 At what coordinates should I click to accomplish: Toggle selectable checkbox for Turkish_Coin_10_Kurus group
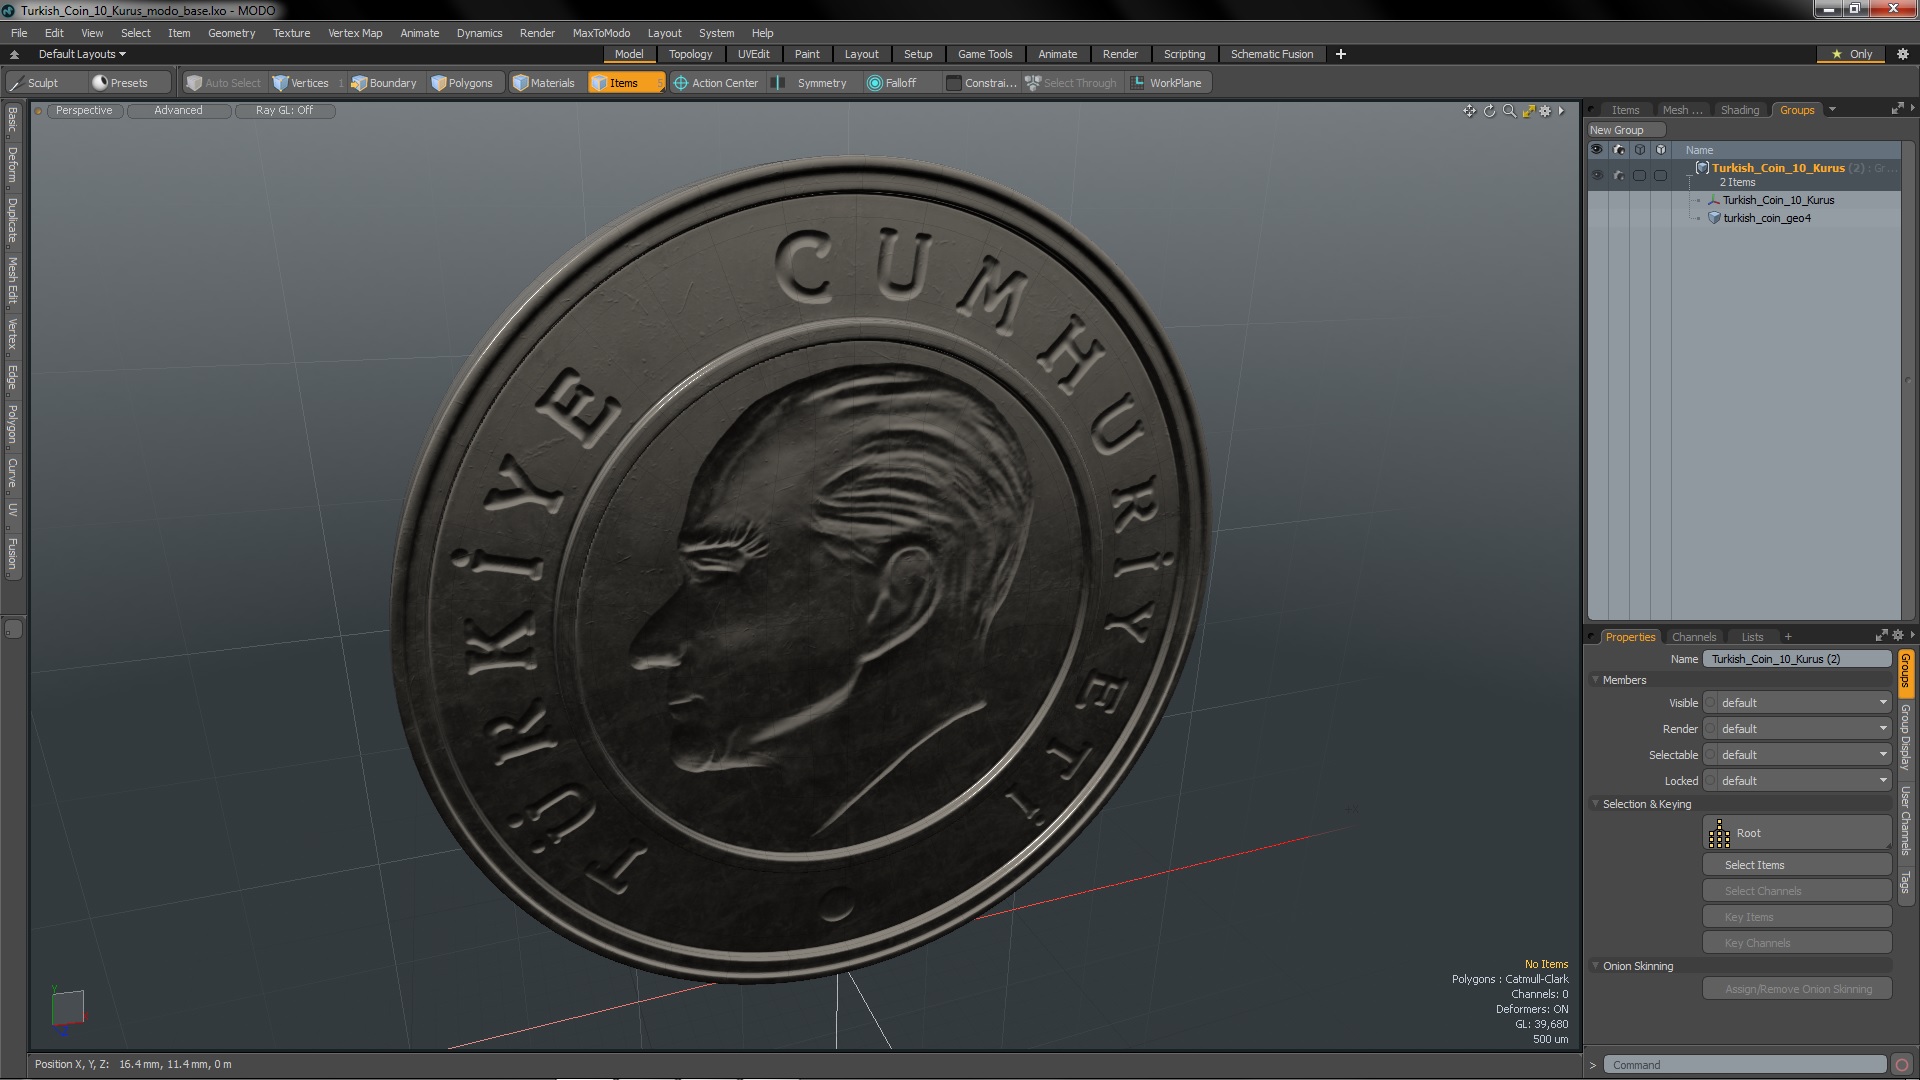coord(1639,175)
